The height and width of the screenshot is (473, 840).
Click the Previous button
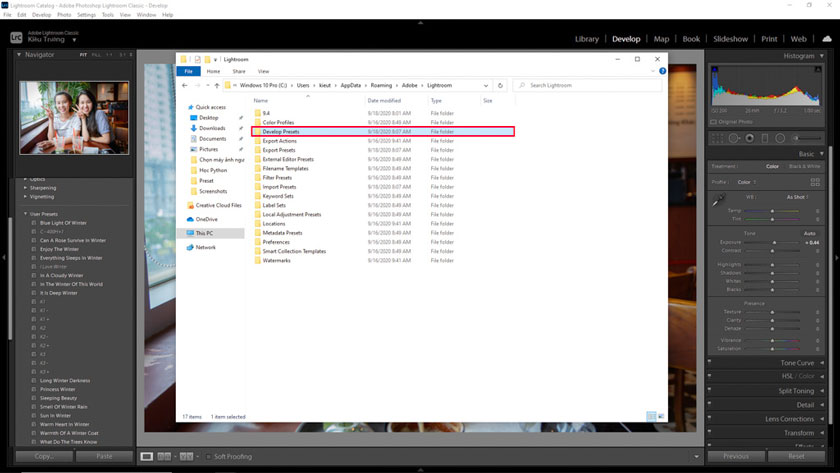pos(736,456)
